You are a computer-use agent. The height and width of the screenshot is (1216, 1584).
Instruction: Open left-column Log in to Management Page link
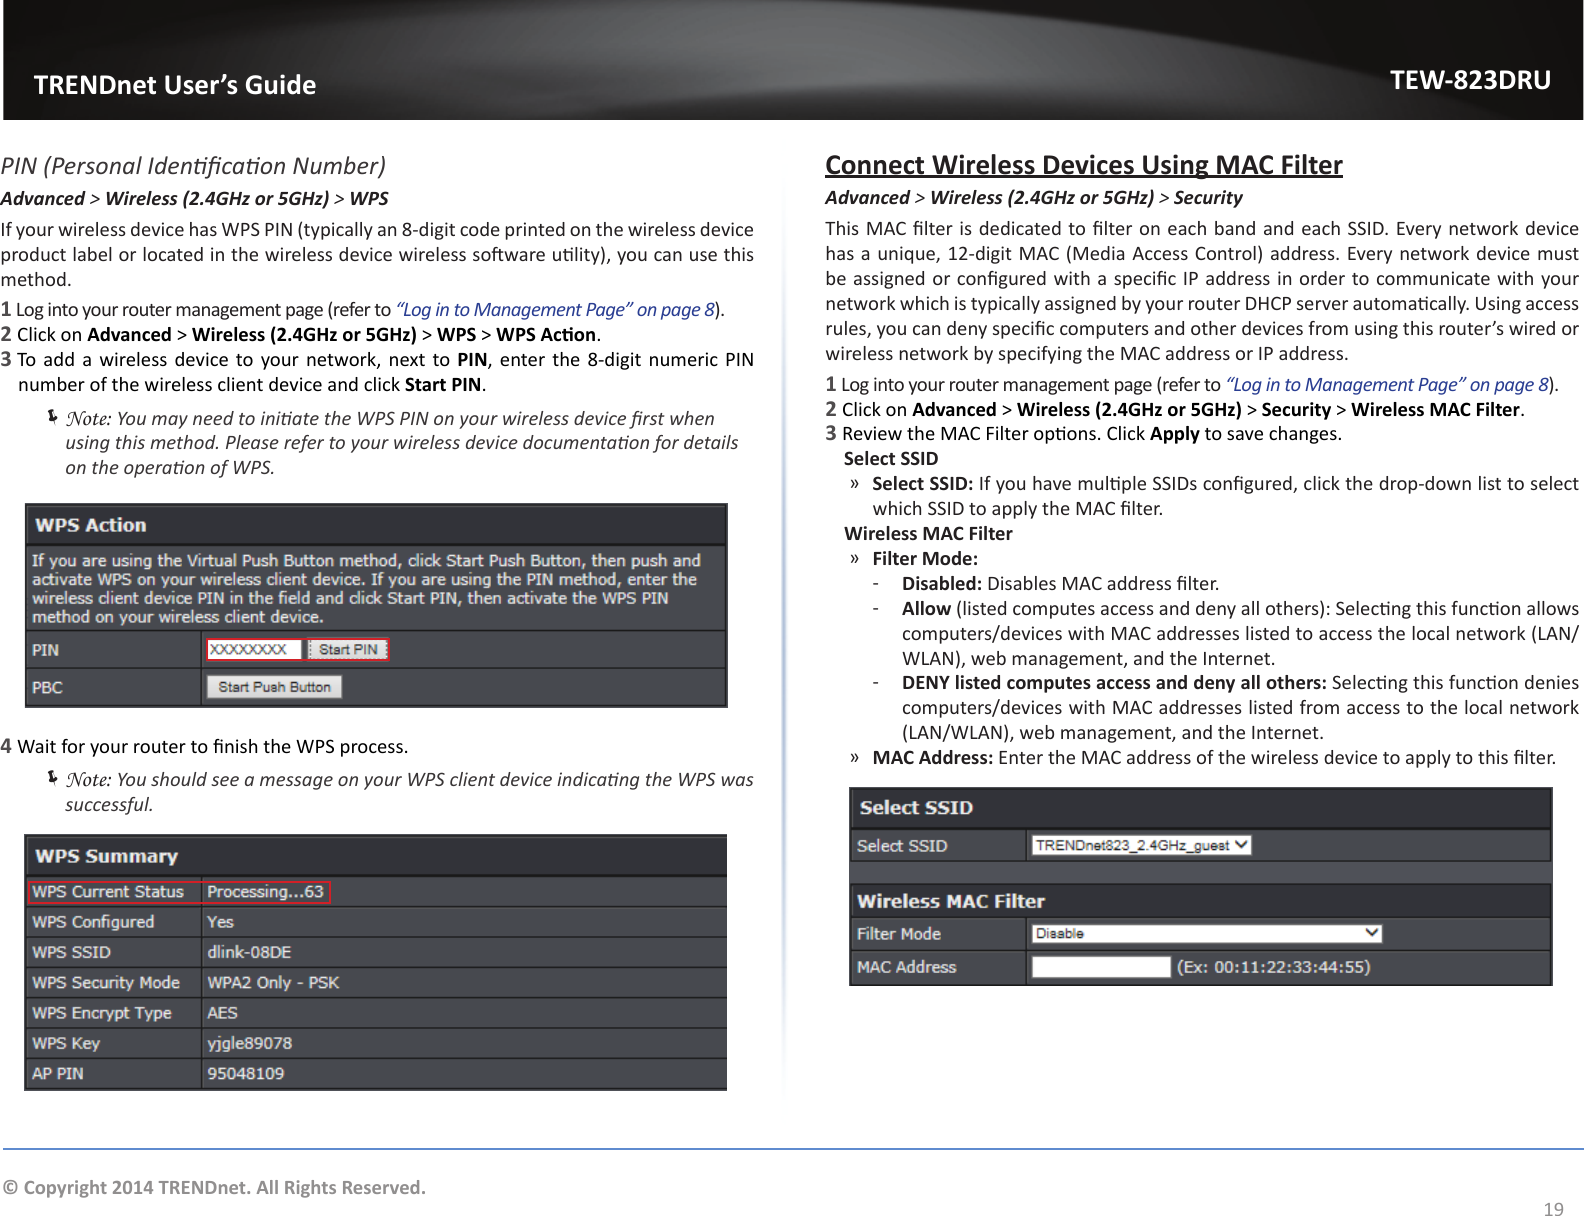[x=555, y=309]
